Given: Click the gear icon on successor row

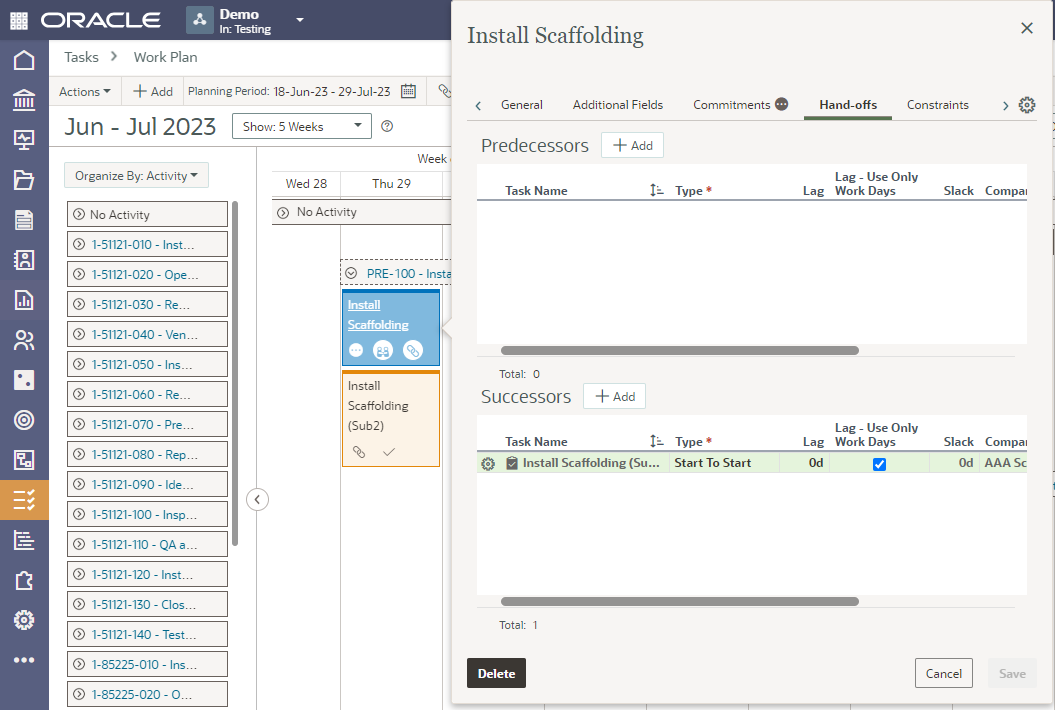Looking at the screenshot, I should click(x=488, y=464).
